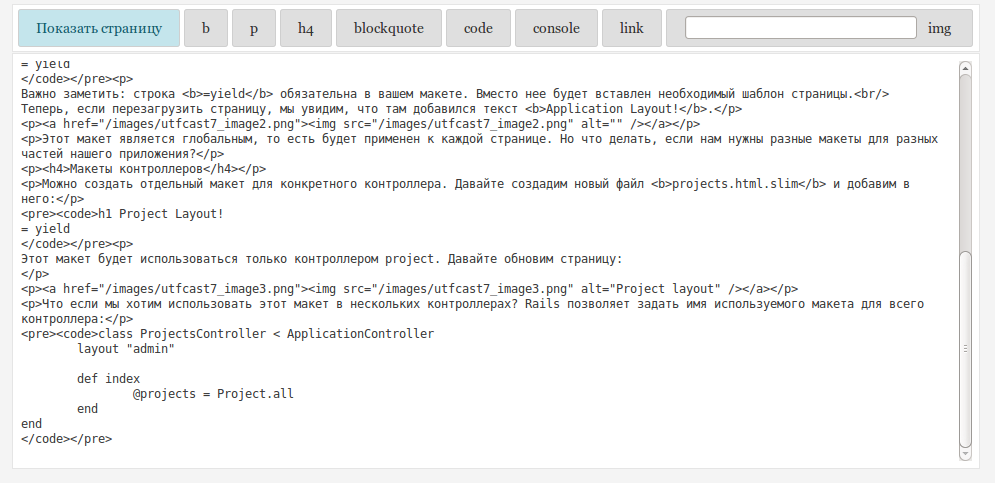
Task: Insert a blockquote tag
Action: pos(389,28)
